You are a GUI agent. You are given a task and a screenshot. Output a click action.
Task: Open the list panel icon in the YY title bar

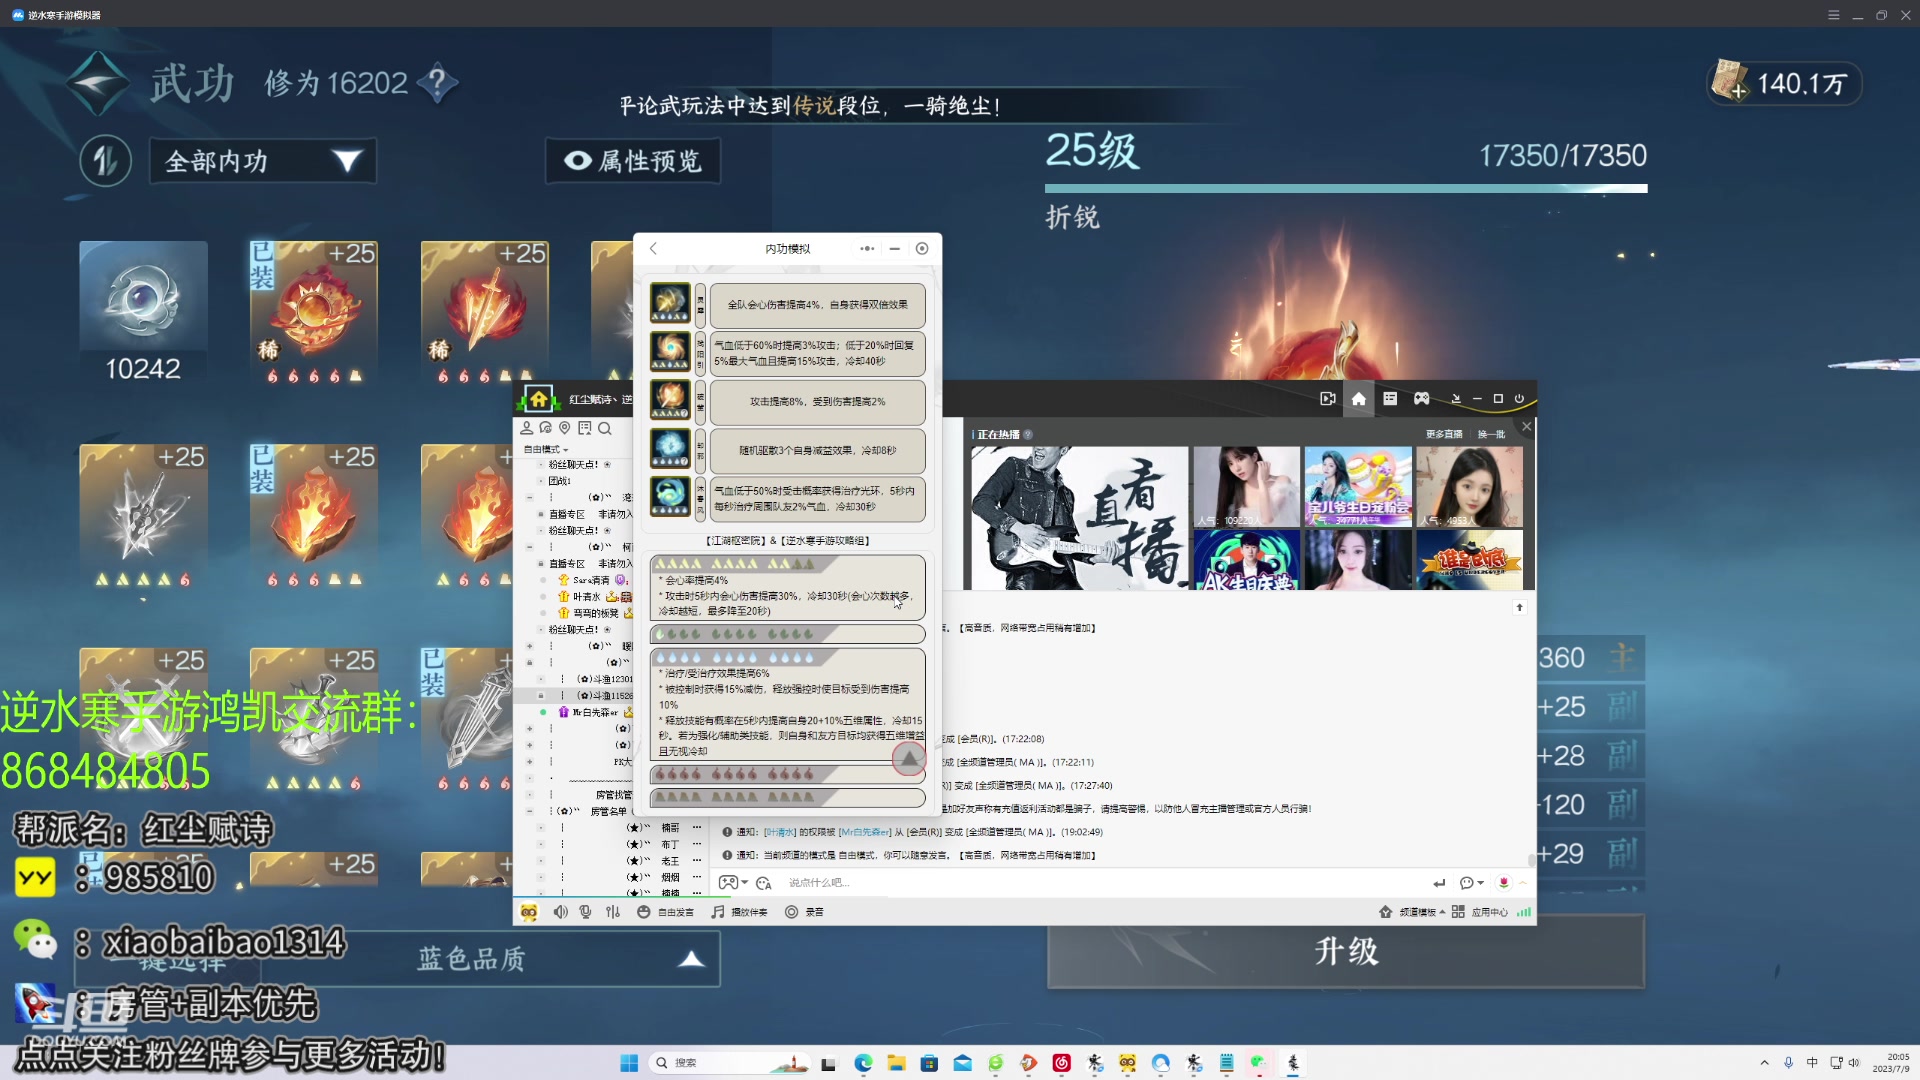(x=1390, y=399)
